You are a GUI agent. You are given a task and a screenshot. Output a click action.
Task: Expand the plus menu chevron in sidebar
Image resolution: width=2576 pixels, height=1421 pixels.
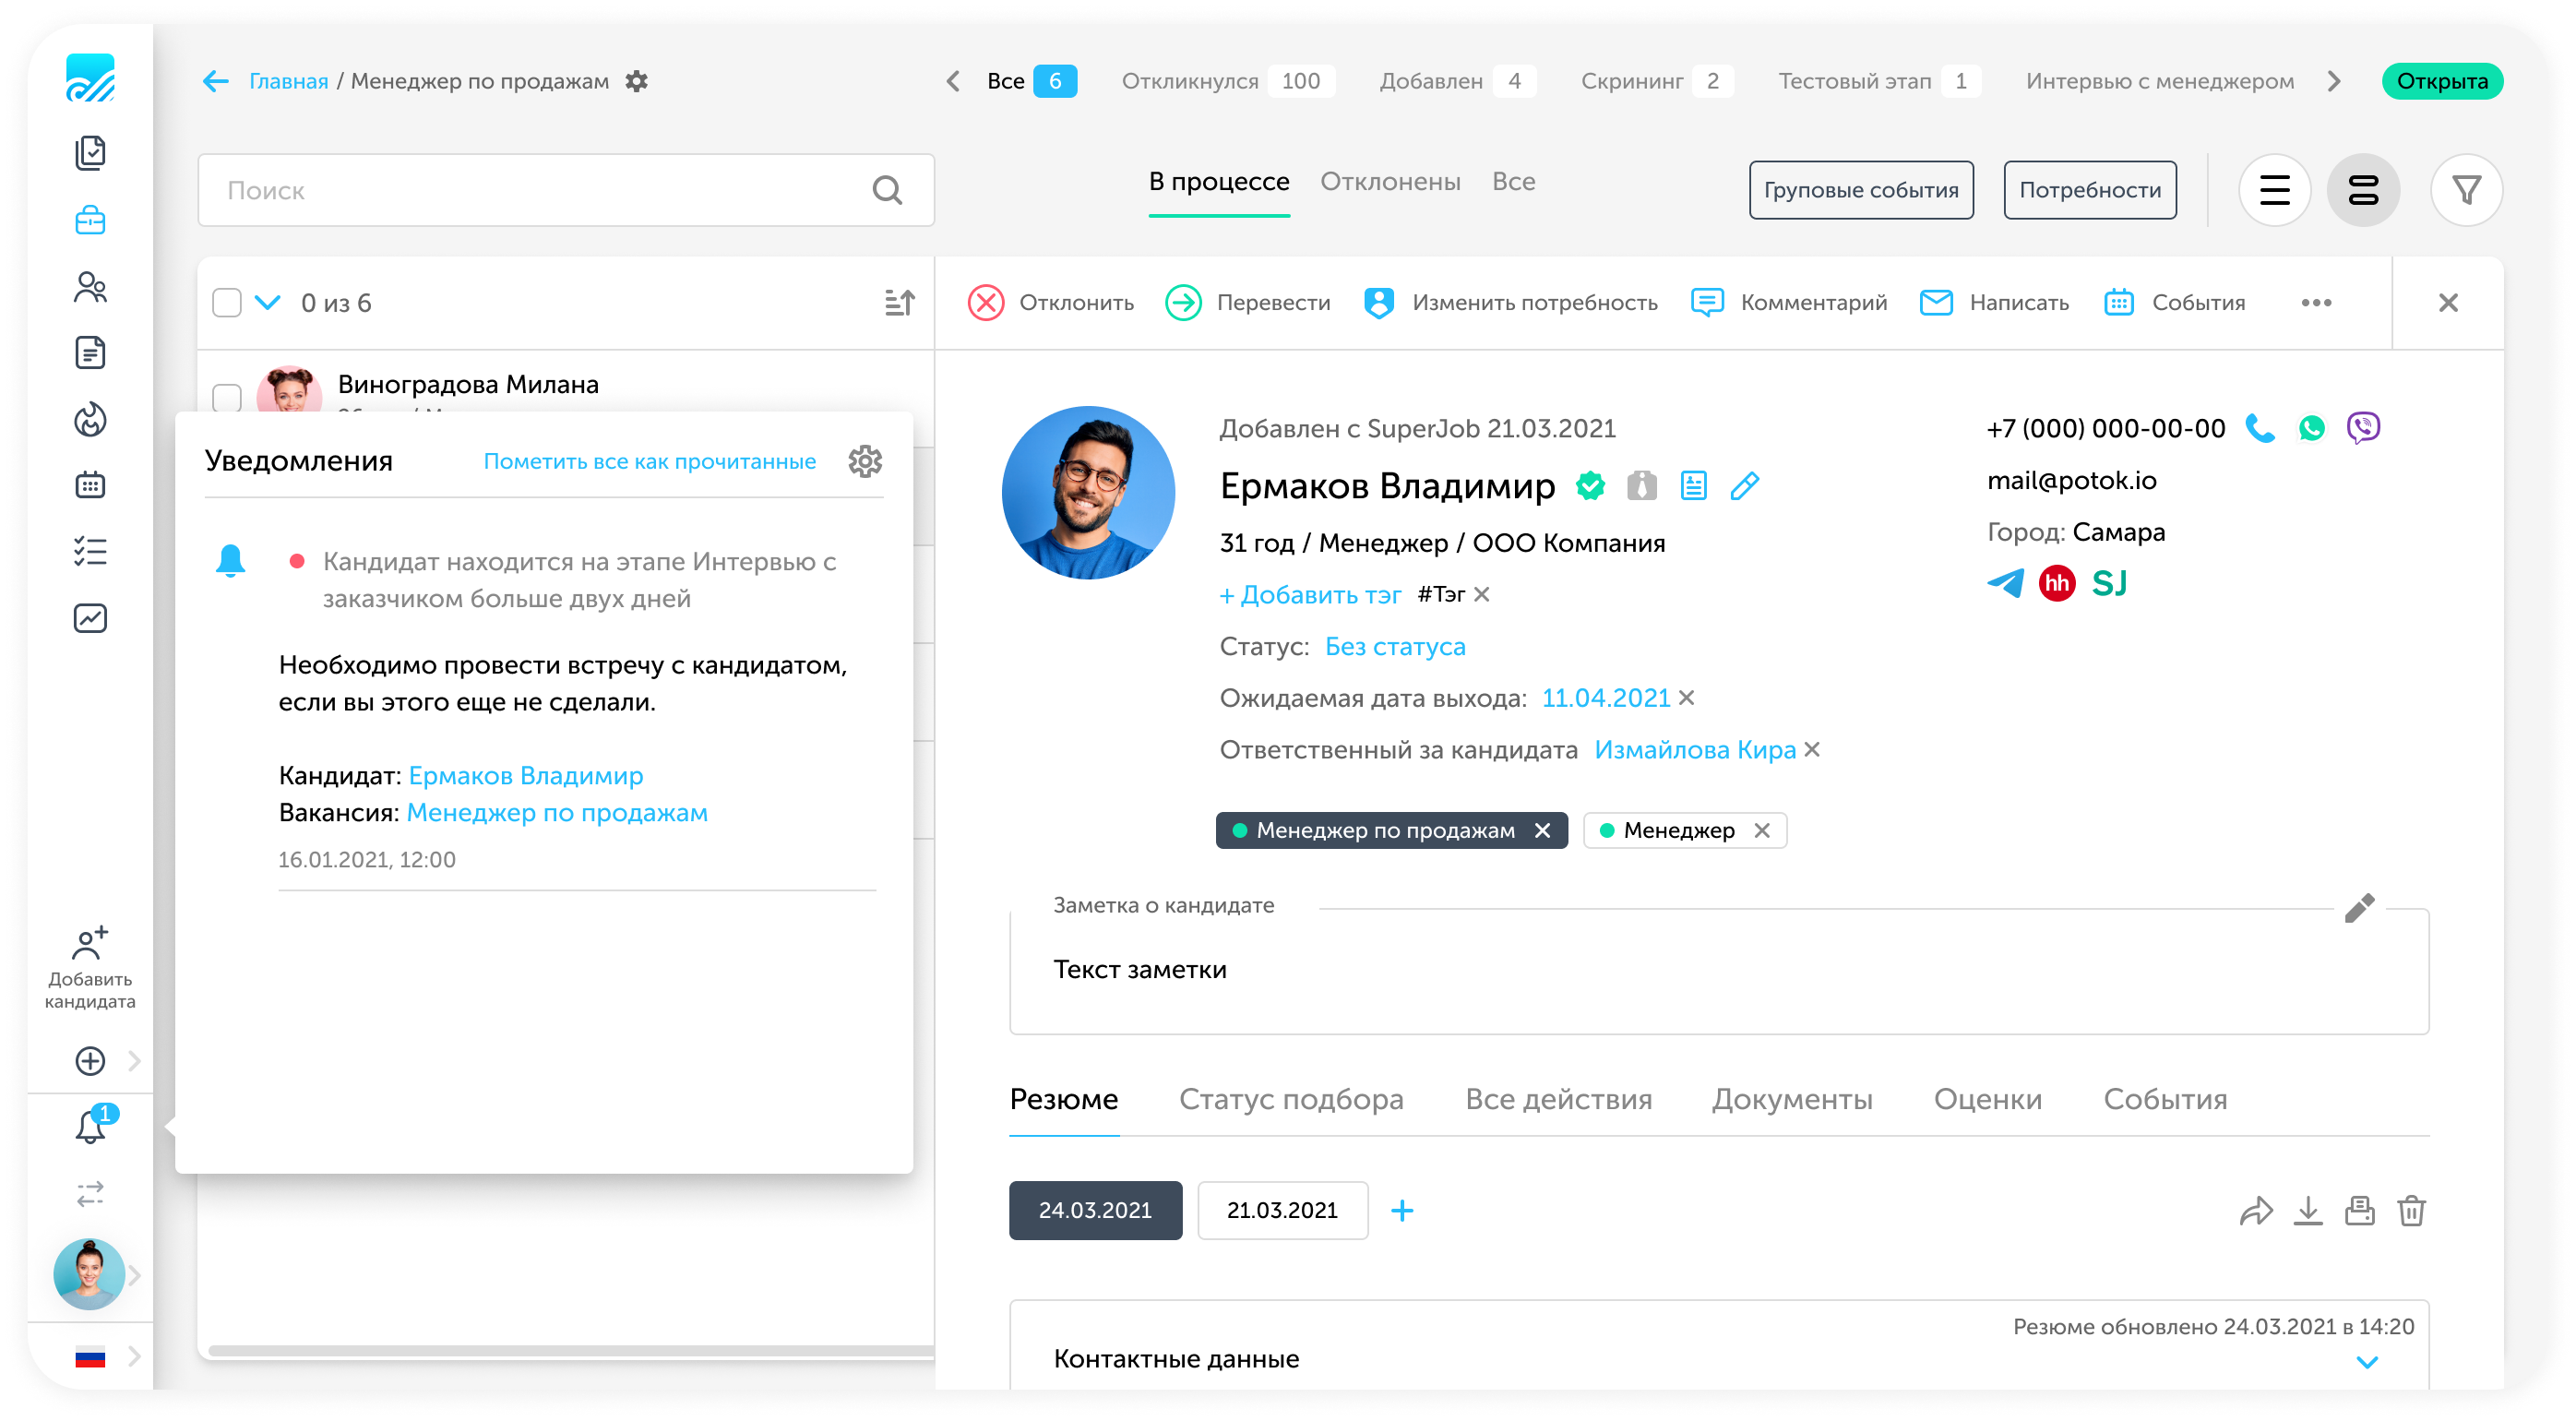[x=134, y=1060]
